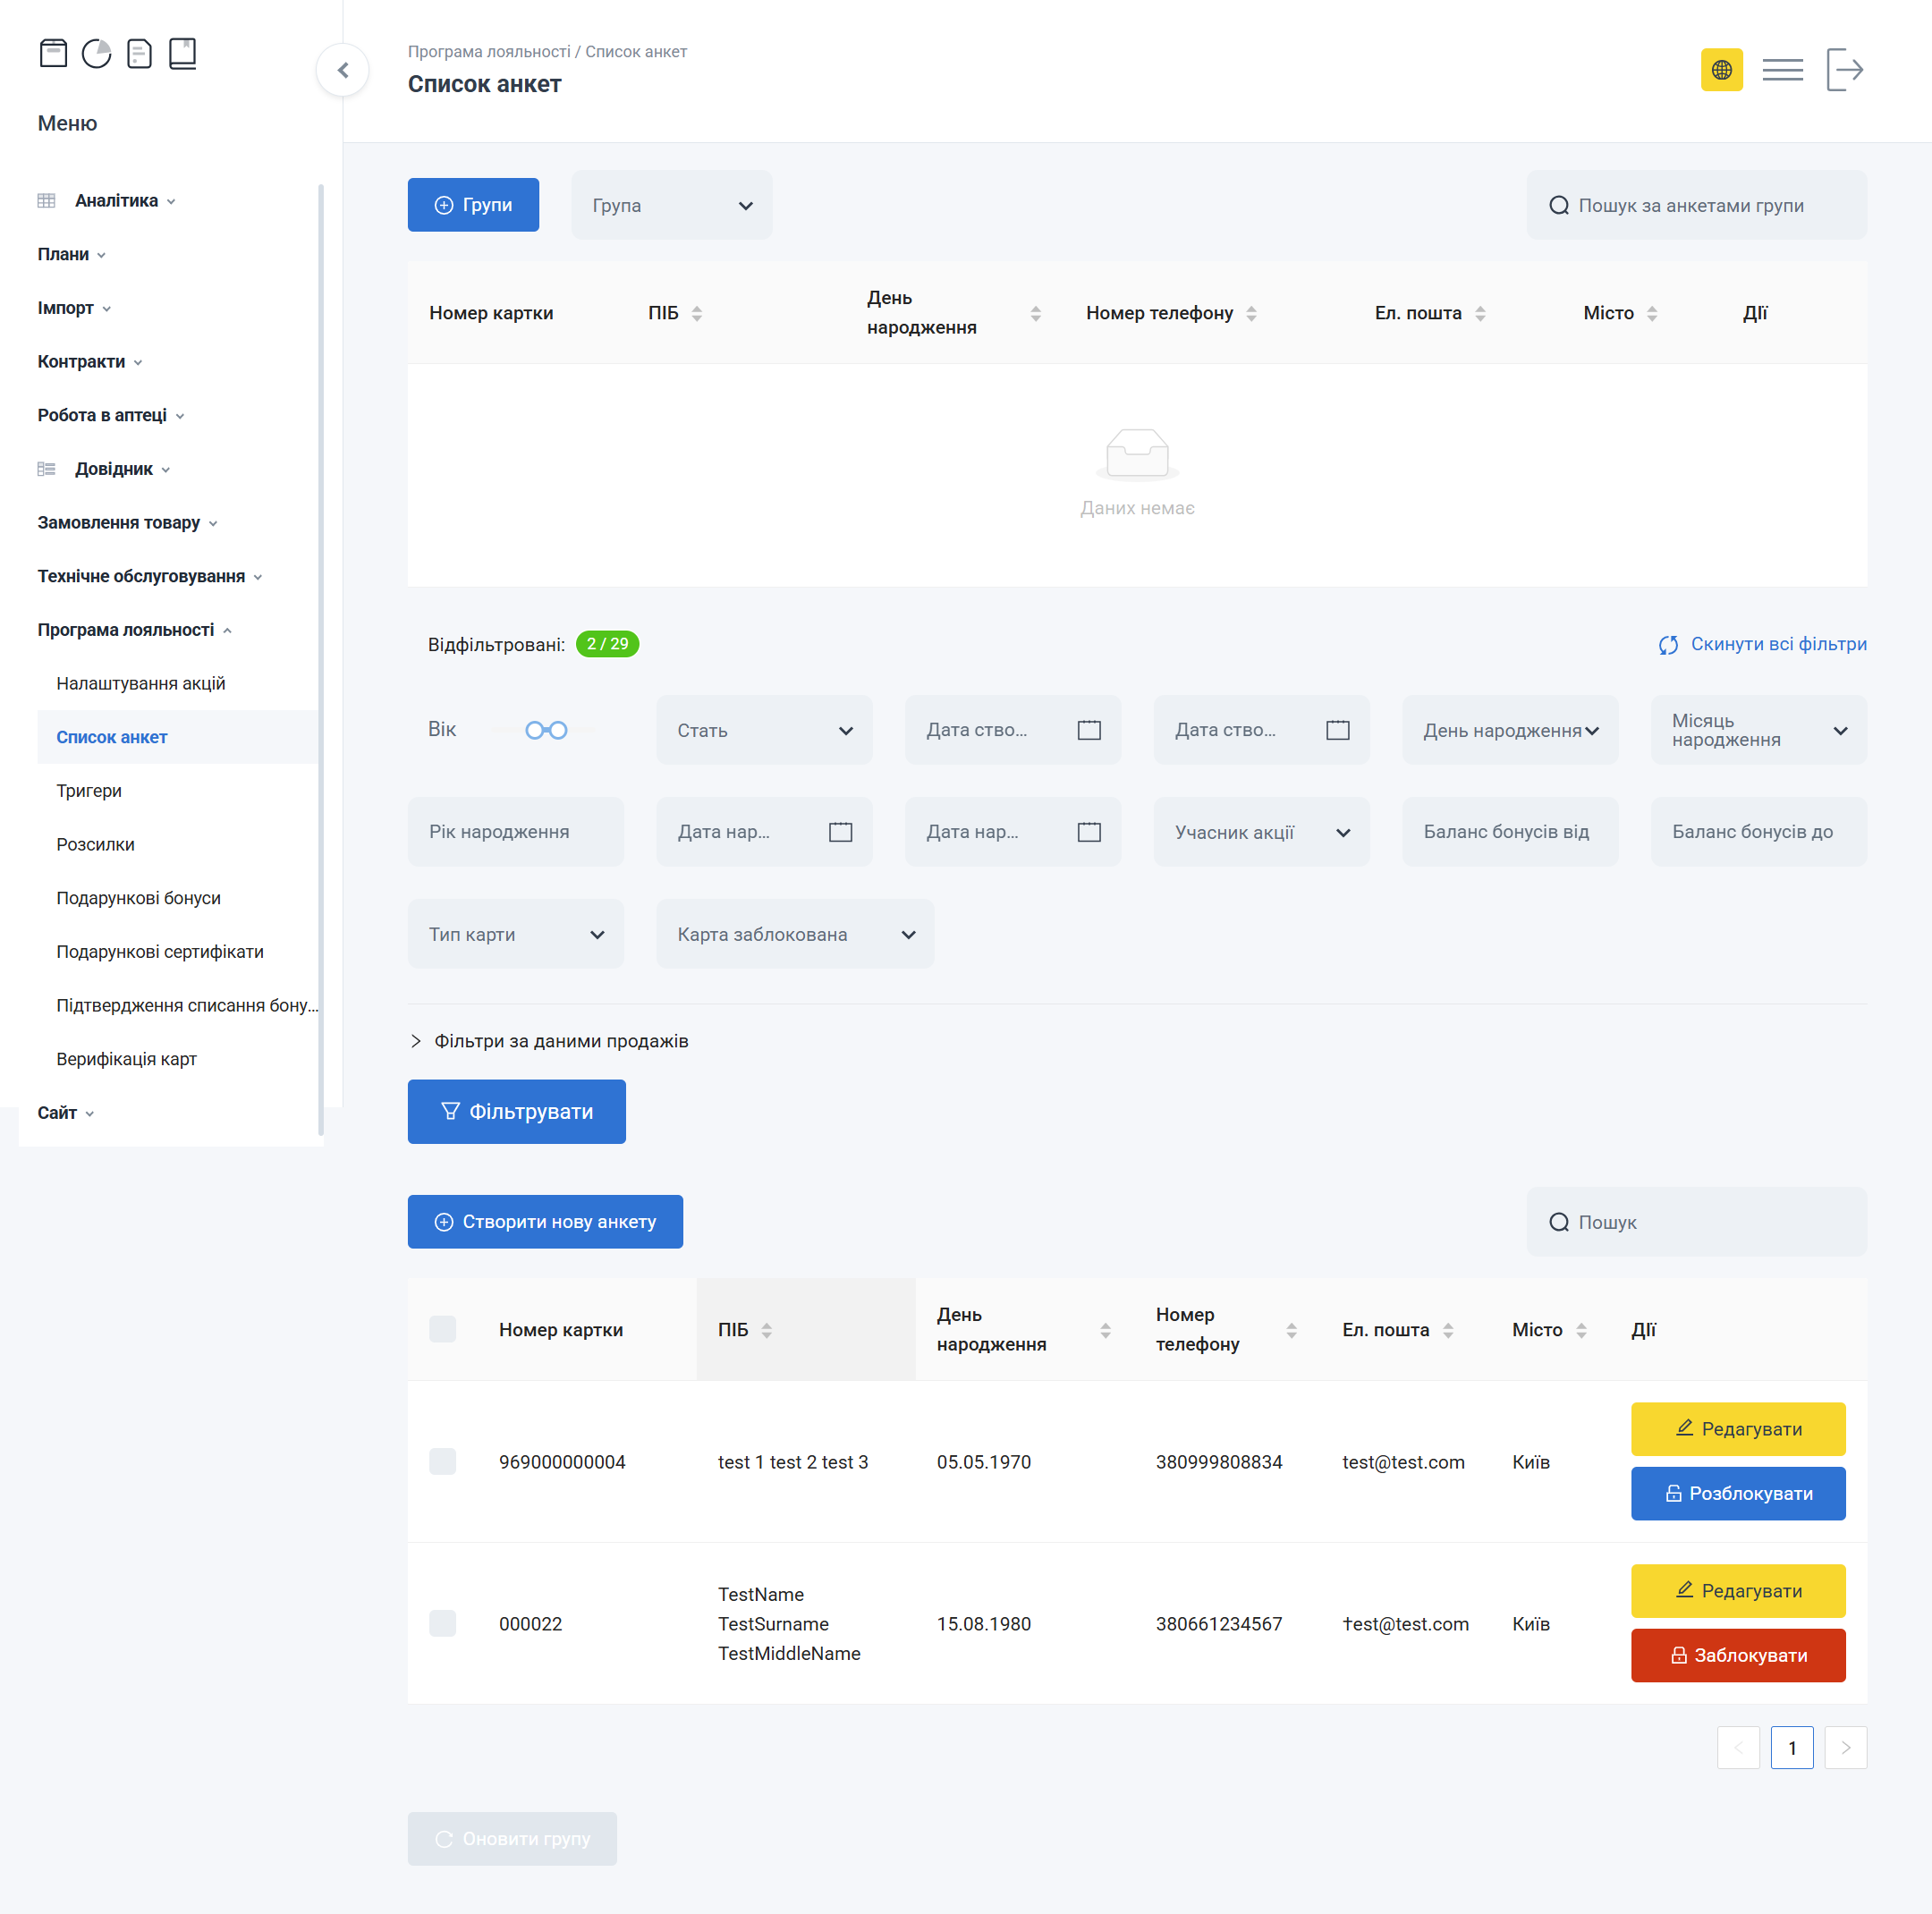This screenshot has width=1932, height=1914.
Task: Open calendar icon of first Дата ство field
Action: point(1089,730)
